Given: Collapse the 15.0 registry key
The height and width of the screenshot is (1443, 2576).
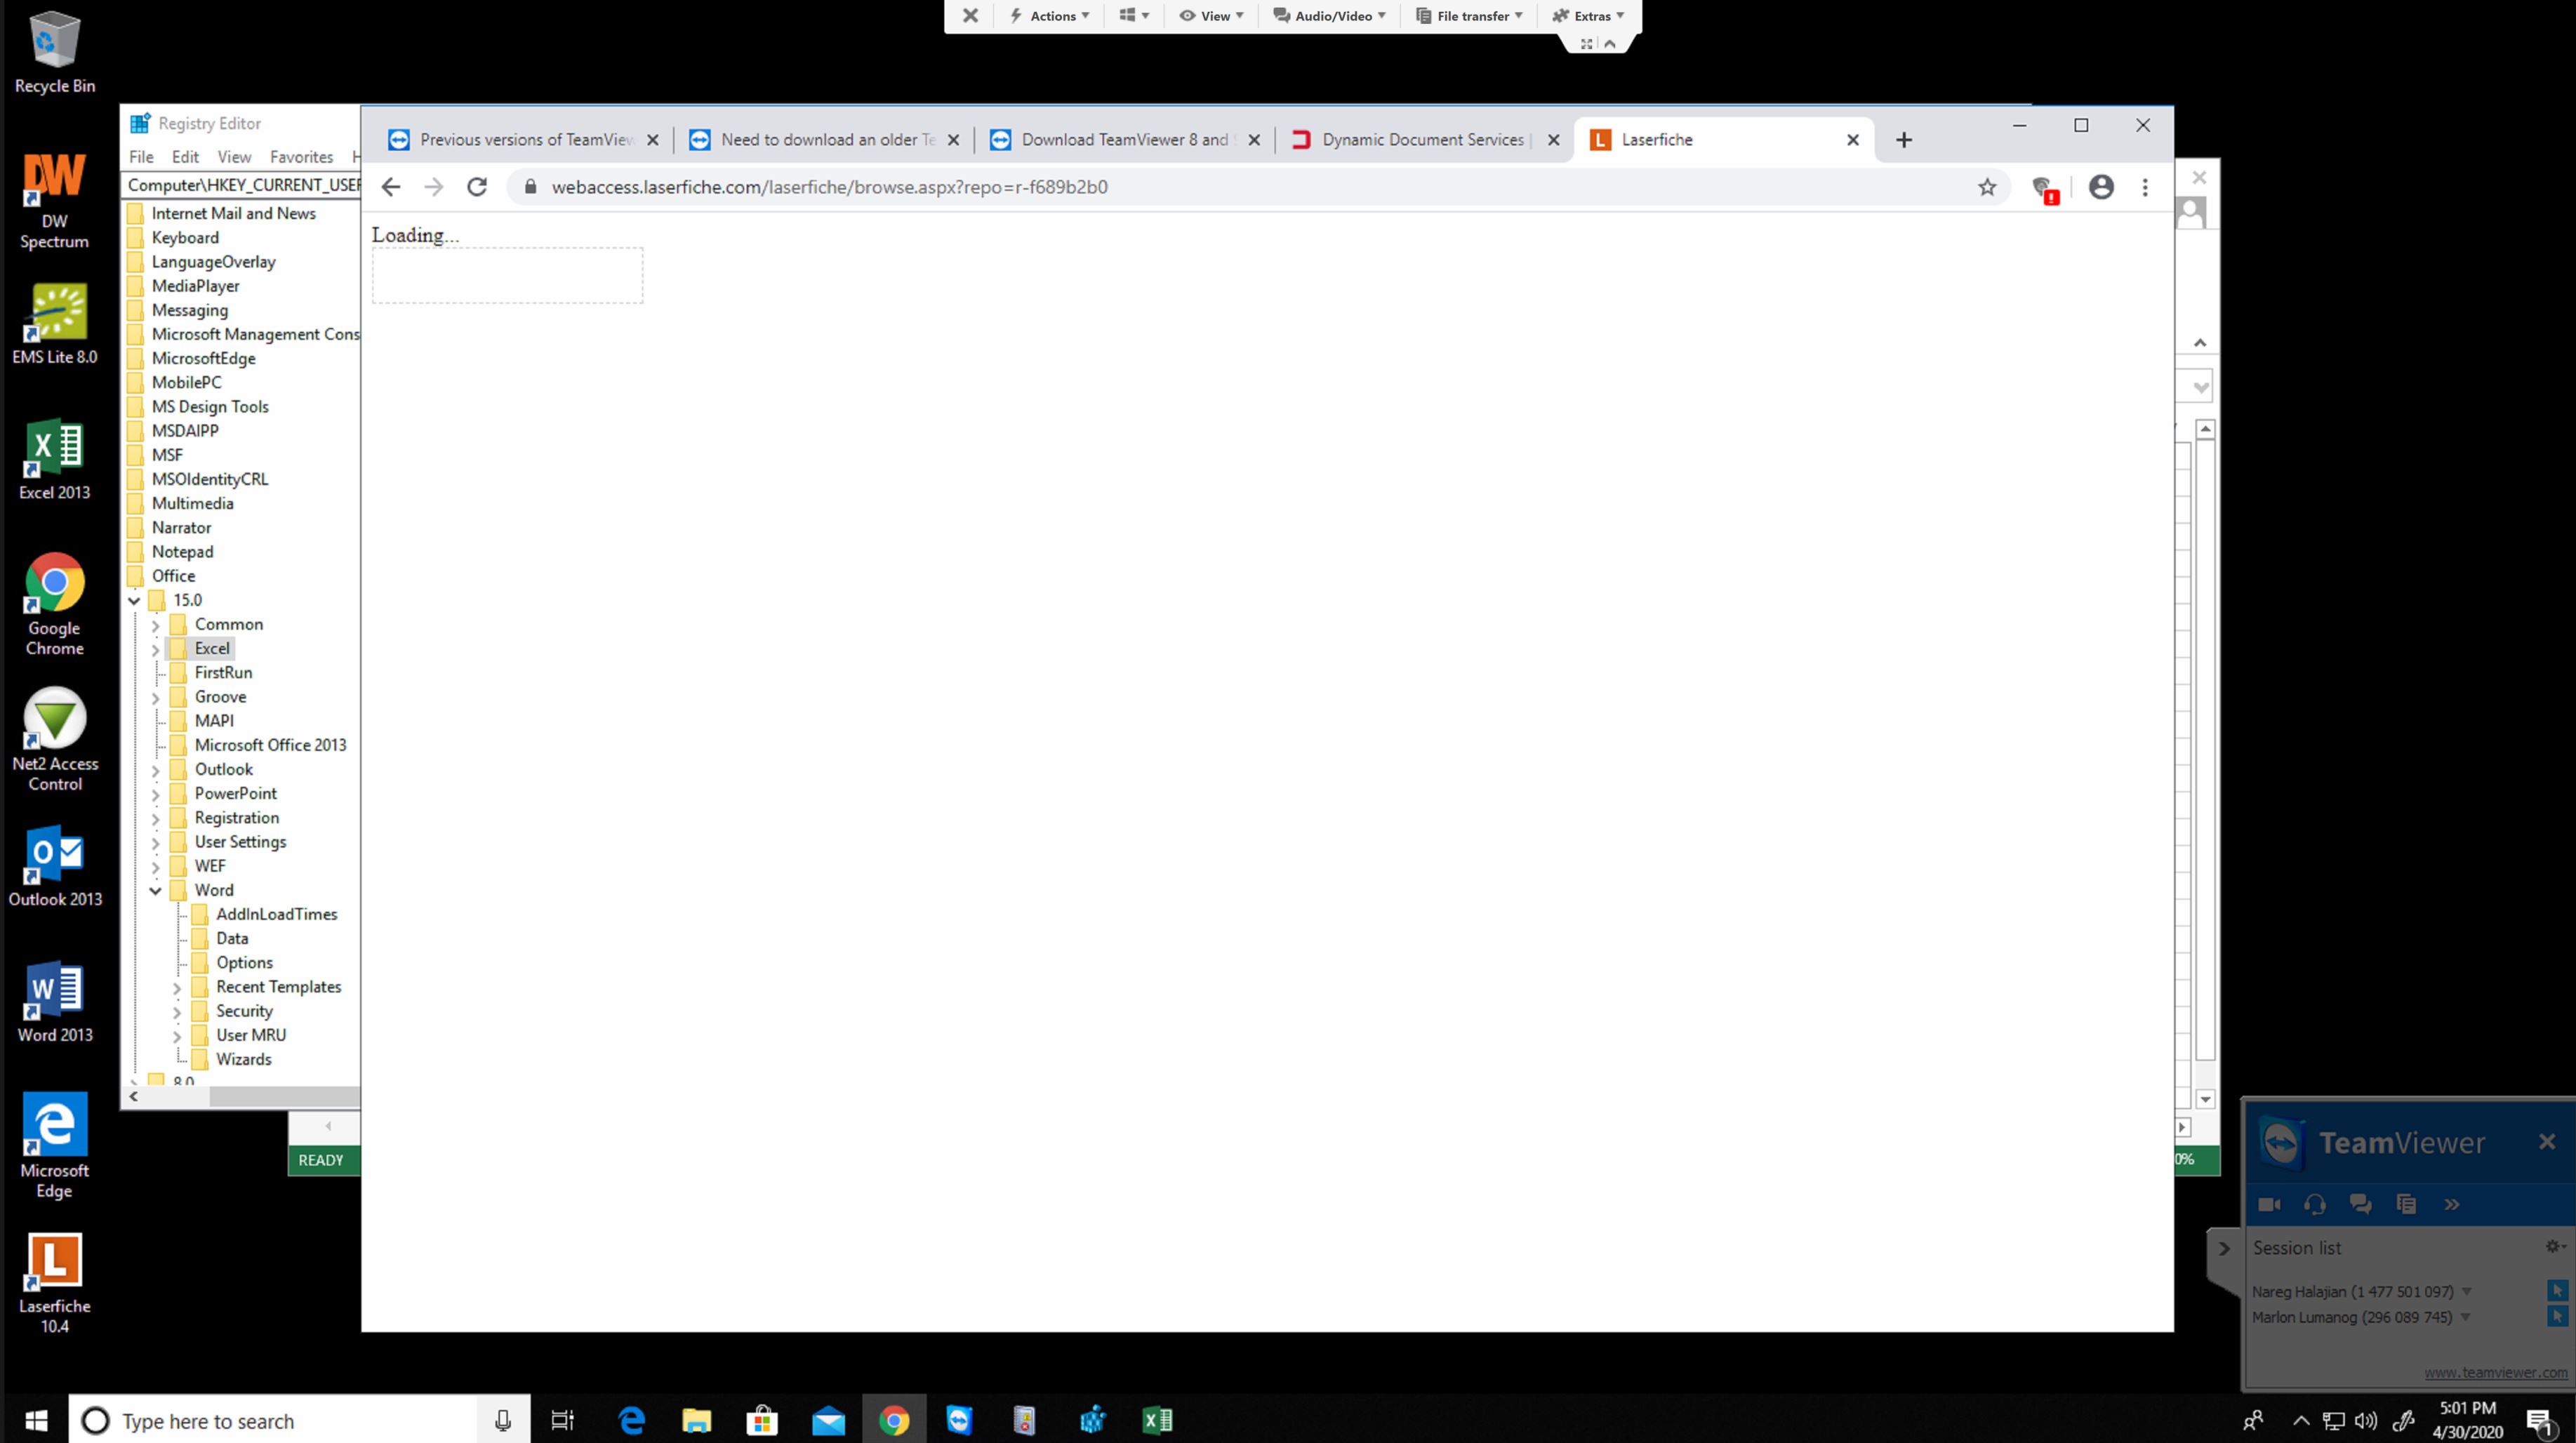Looking at the screenshot, I should coord(134,601).
